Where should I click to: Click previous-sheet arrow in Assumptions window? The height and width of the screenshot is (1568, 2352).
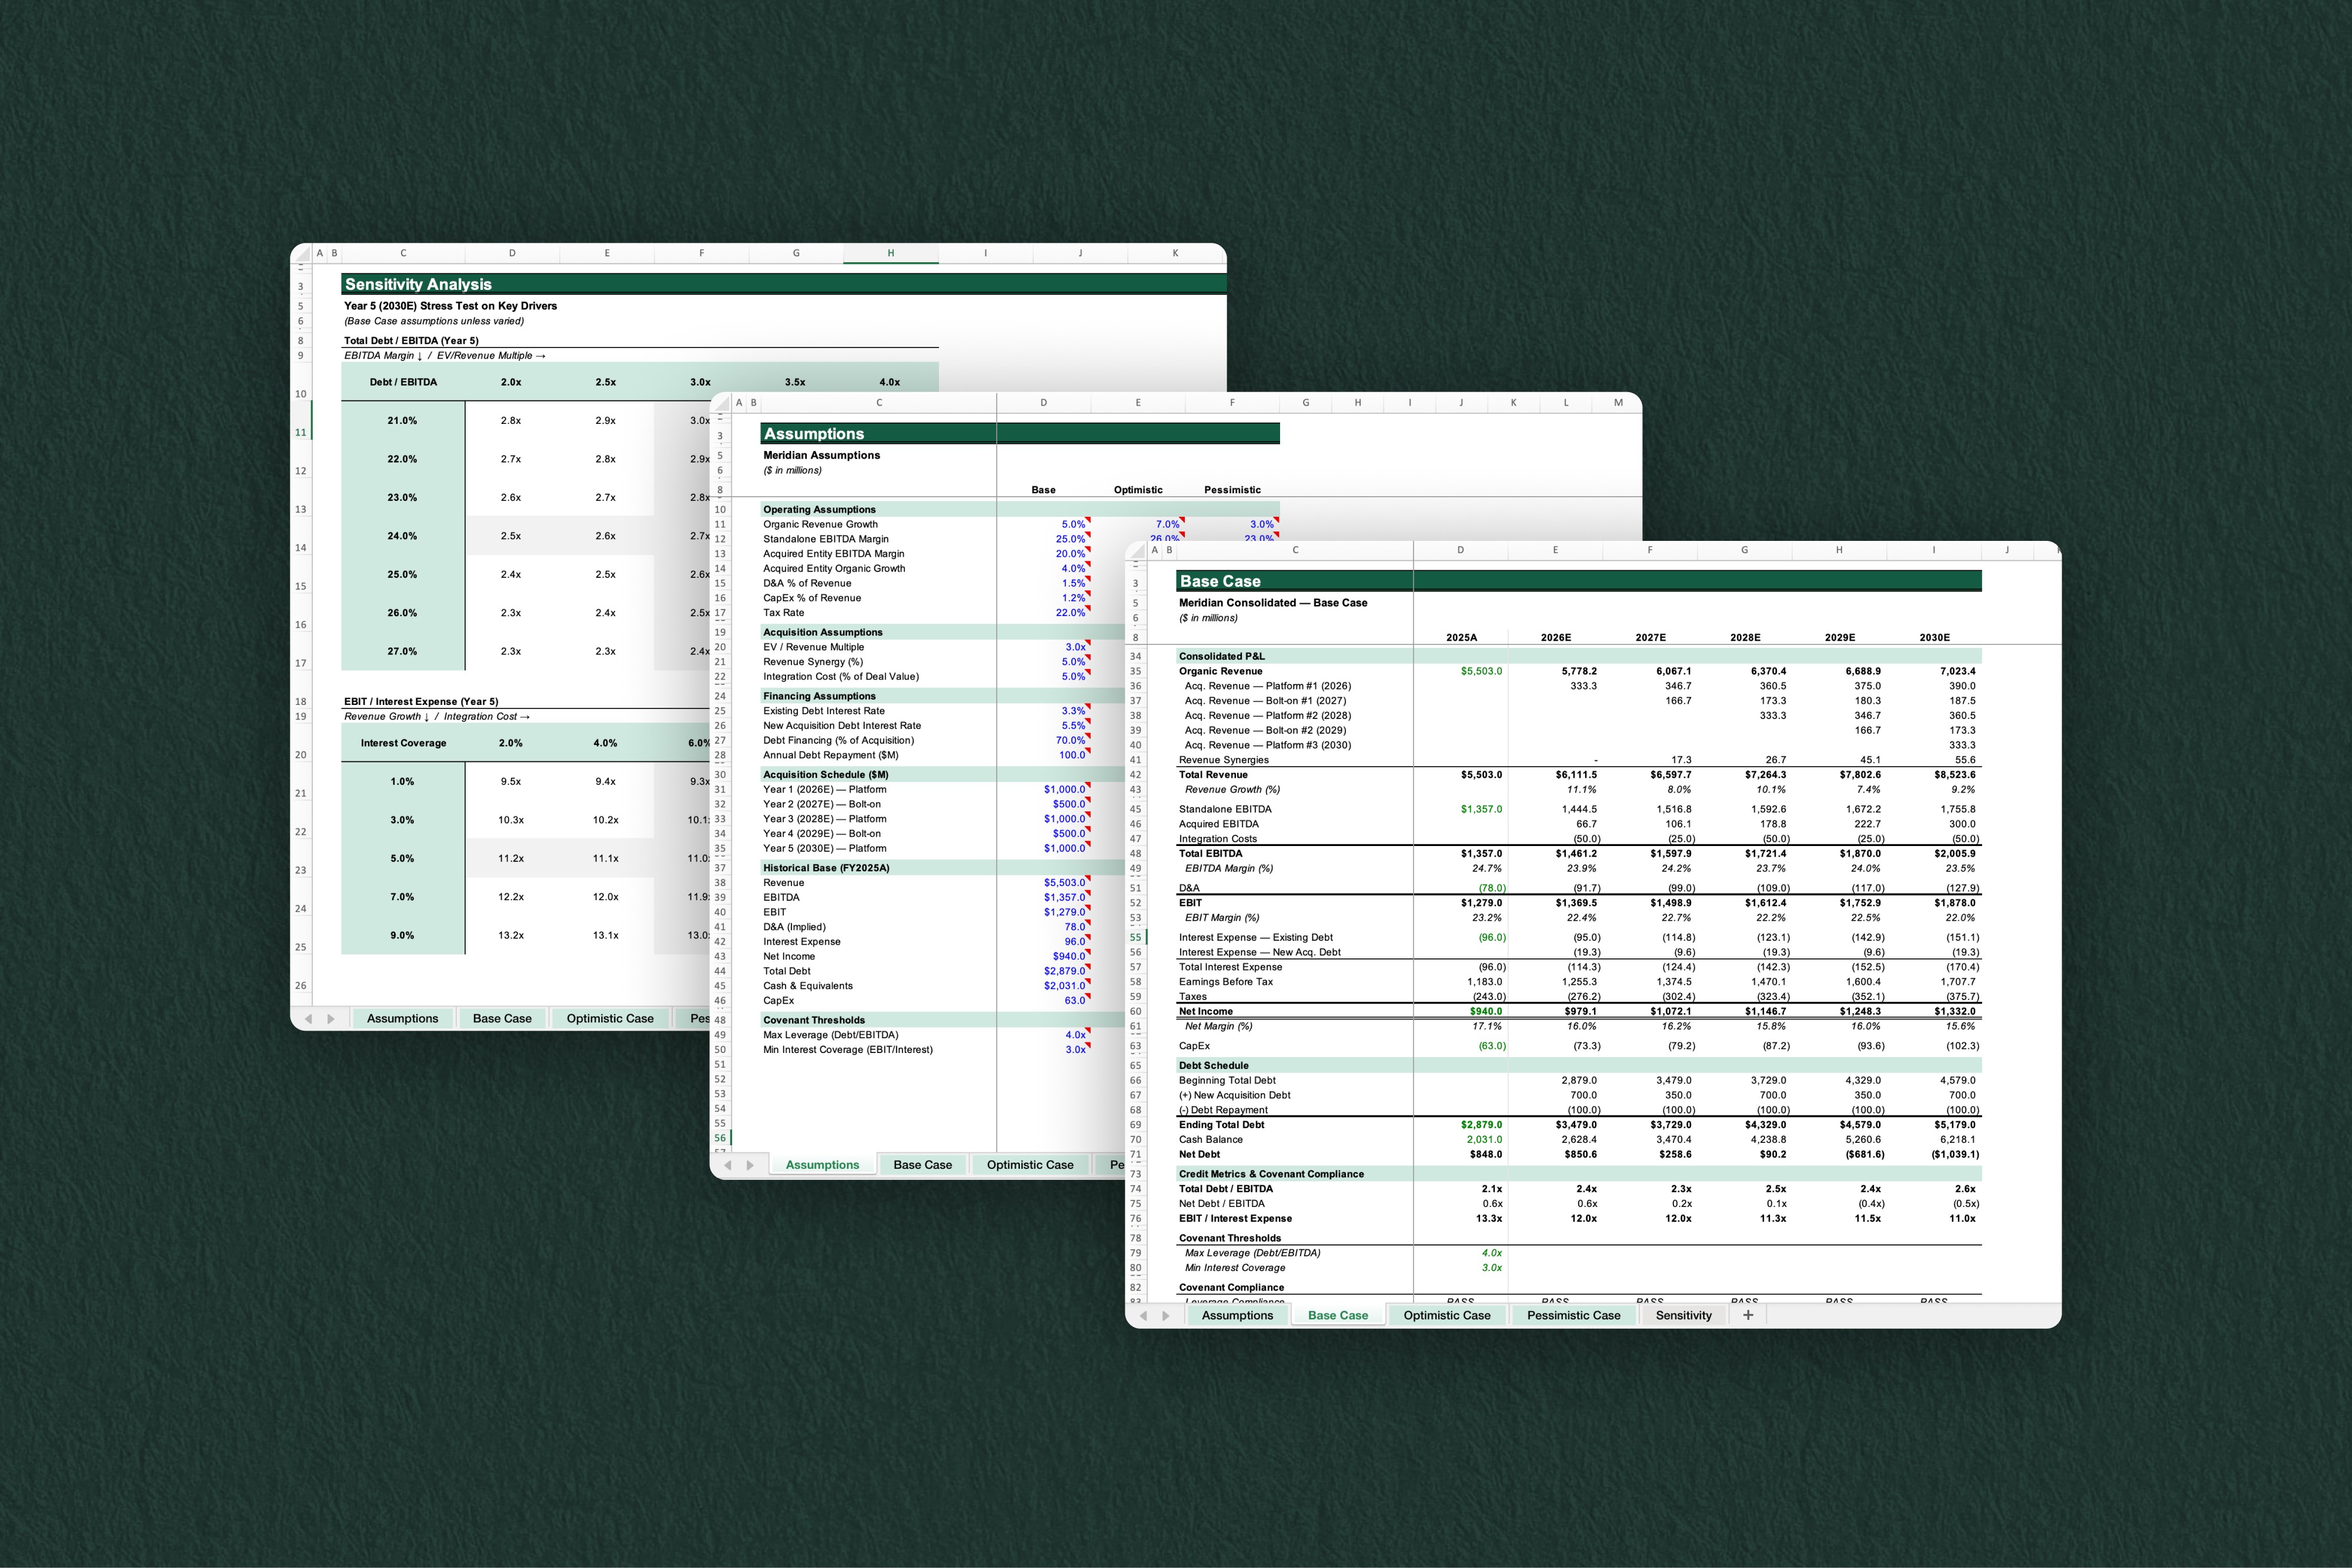pyautogui.click(x=728, y=1165)
